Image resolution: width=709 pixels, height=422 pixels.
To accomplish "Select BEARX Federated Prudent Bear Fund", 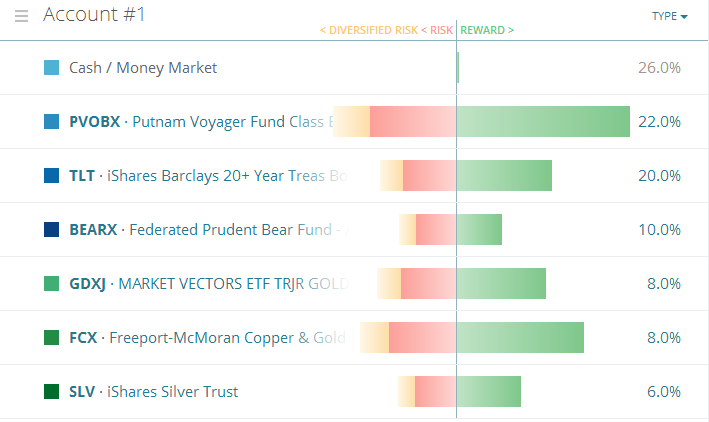I will pos(200,230).
